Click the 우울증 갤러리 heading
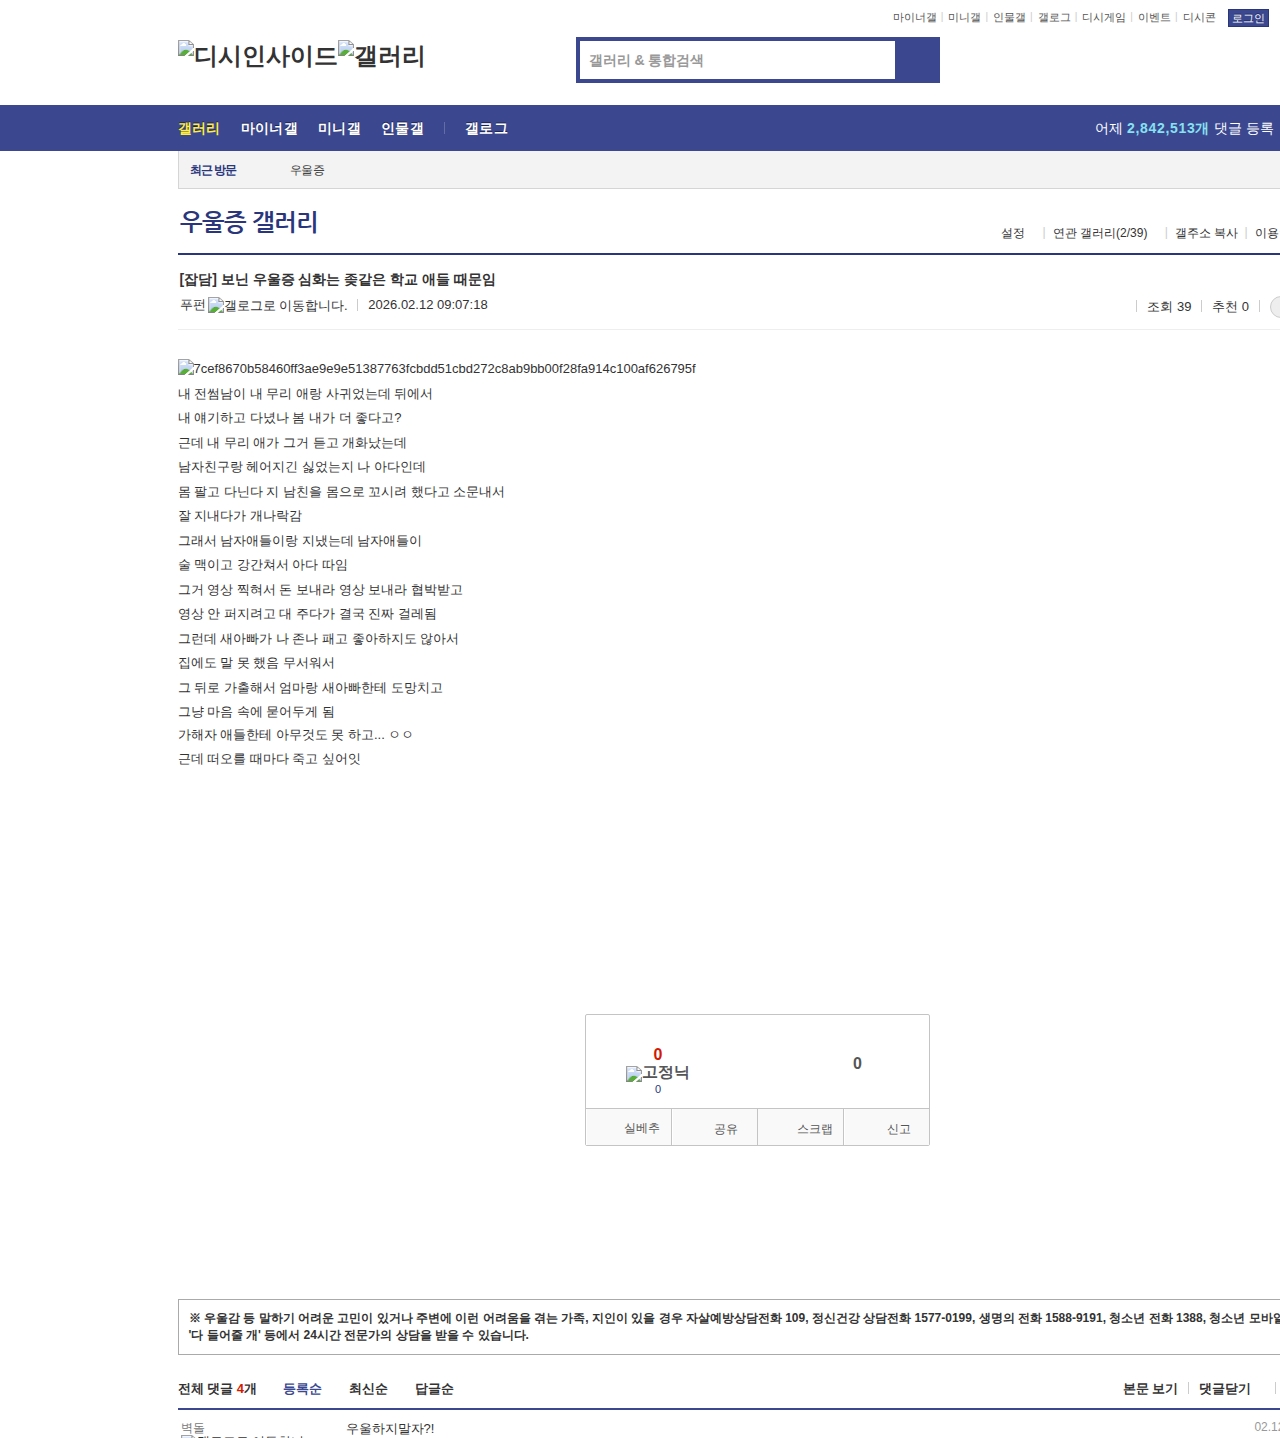 (x=249, y=222)
